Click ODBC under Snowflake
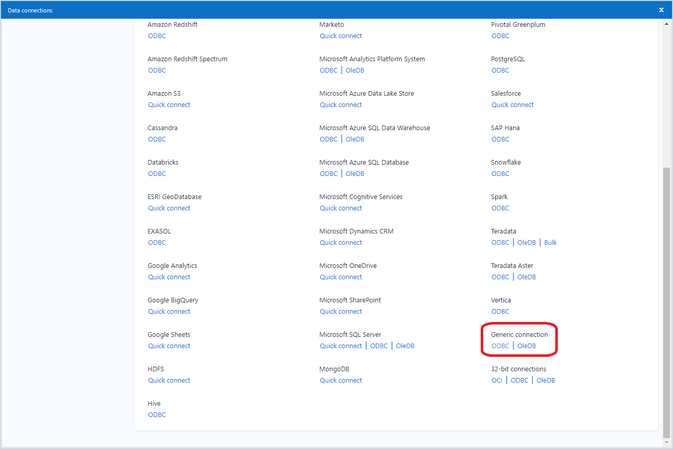Screen dimensions: 673x449 click(500, 174)
